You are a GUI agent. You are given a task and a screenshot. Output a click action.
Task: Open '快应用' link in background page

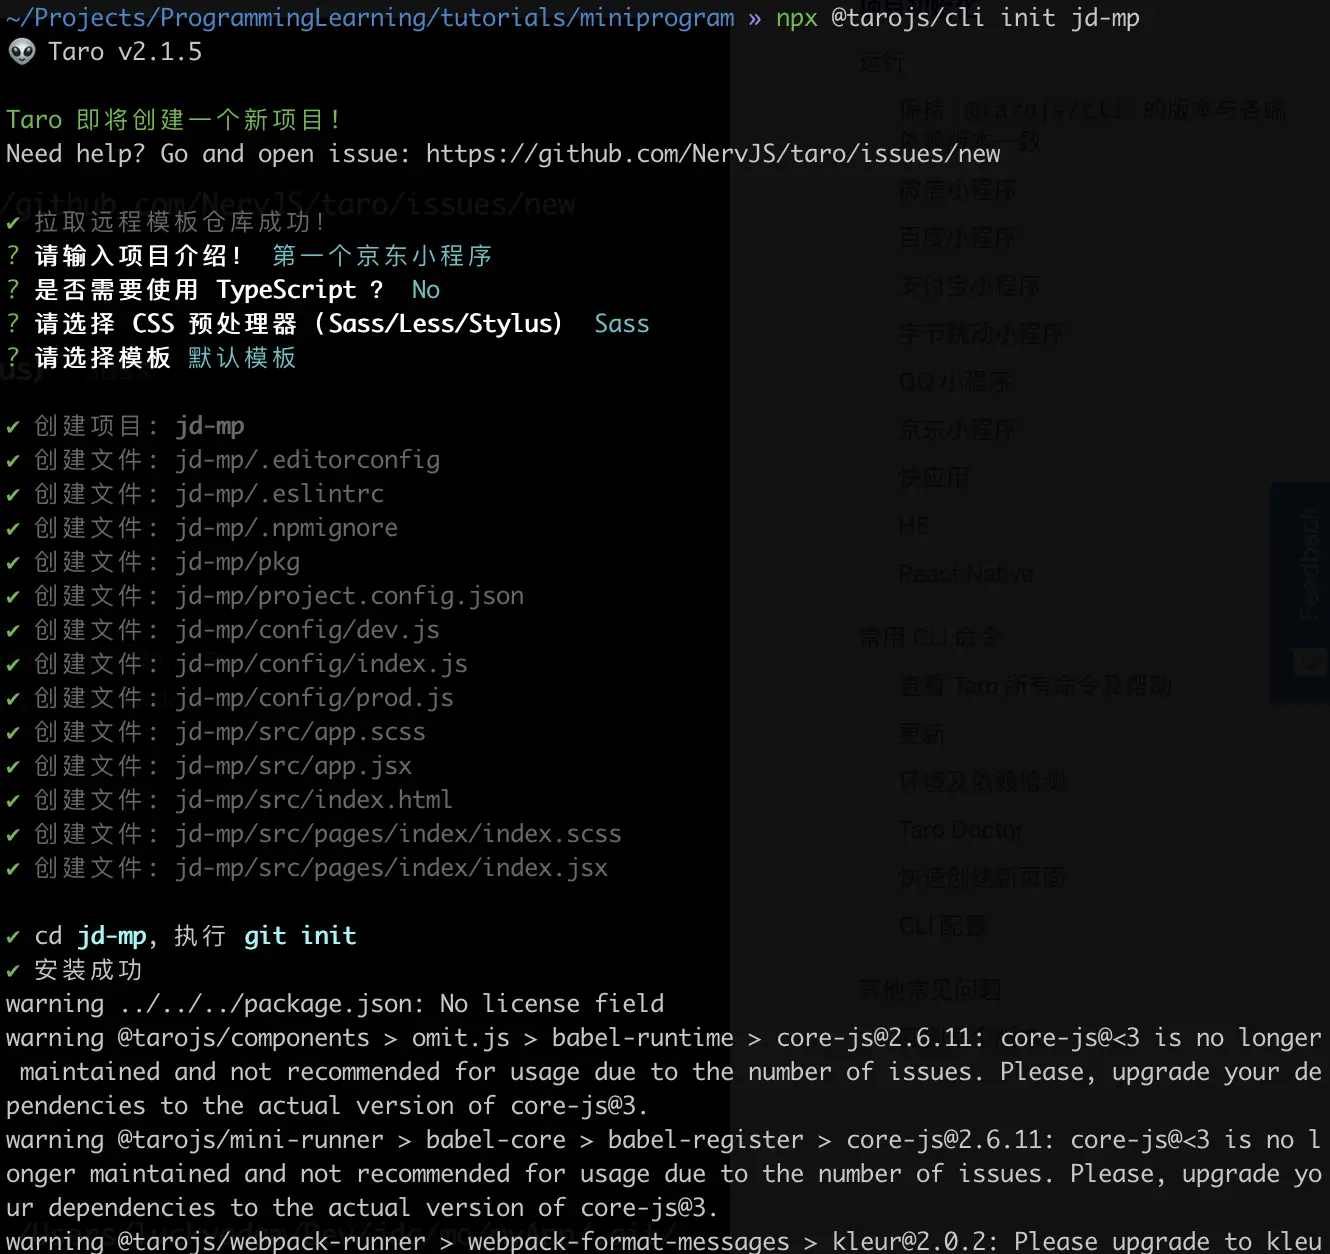[x=934, y=478]
